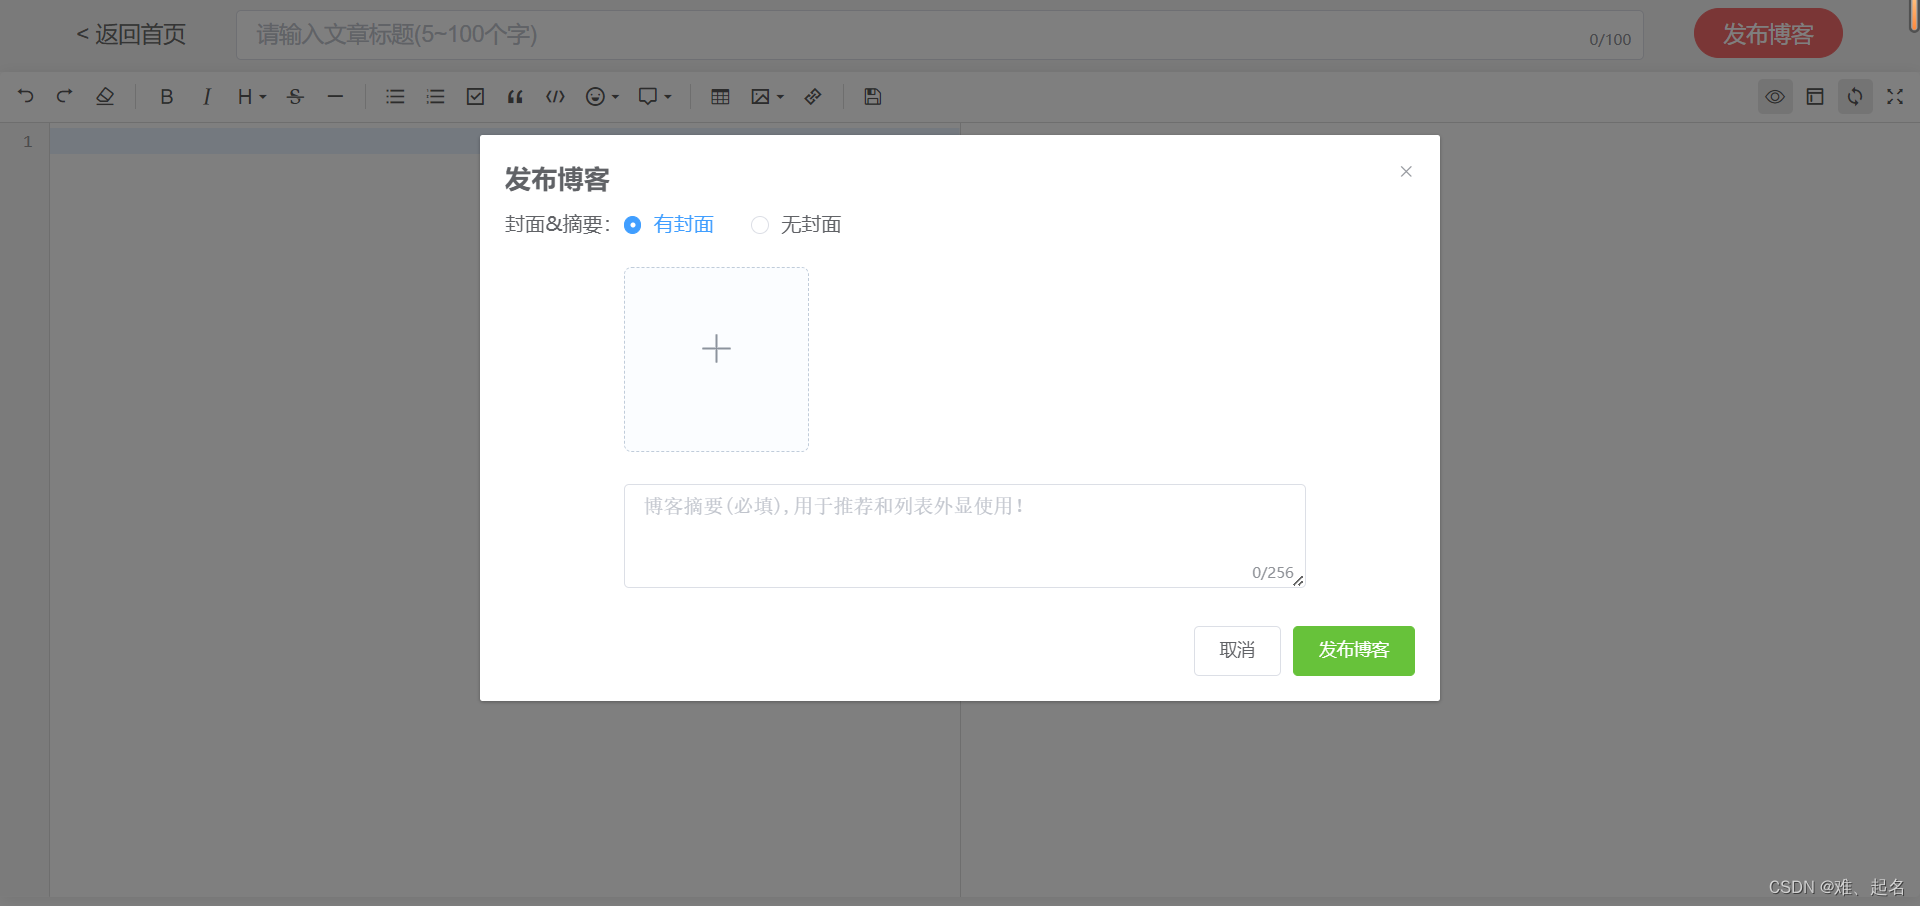Viewport: 1920px width, 906px height.
Task: Open the tip container dropdown
Action: click(x=655, y=97)
